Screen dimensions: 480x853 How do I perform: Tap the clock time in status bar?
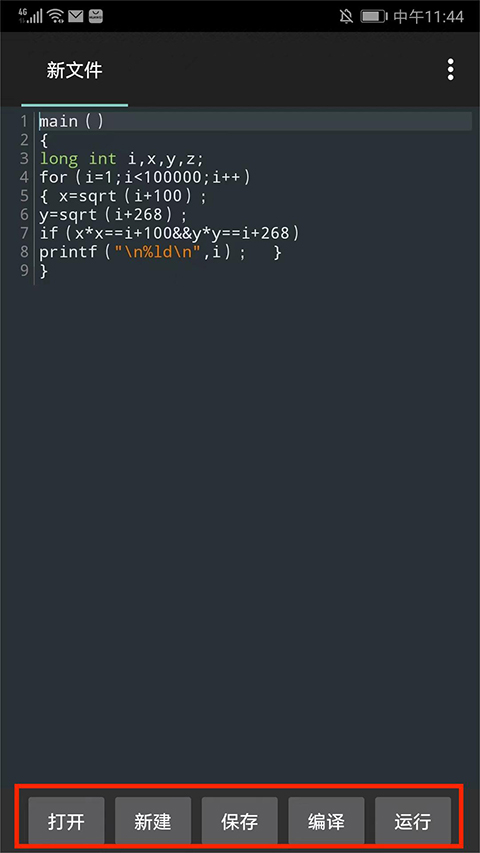[429, 16]
